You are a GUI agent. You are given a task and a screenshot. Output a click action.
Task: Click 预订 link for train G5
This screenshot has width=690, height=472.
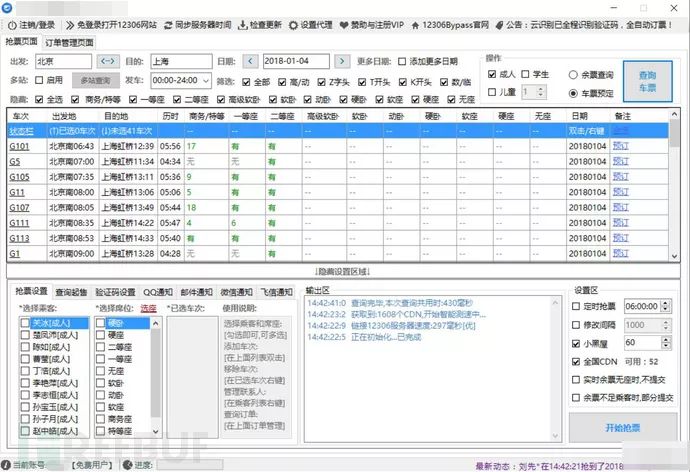620,161
